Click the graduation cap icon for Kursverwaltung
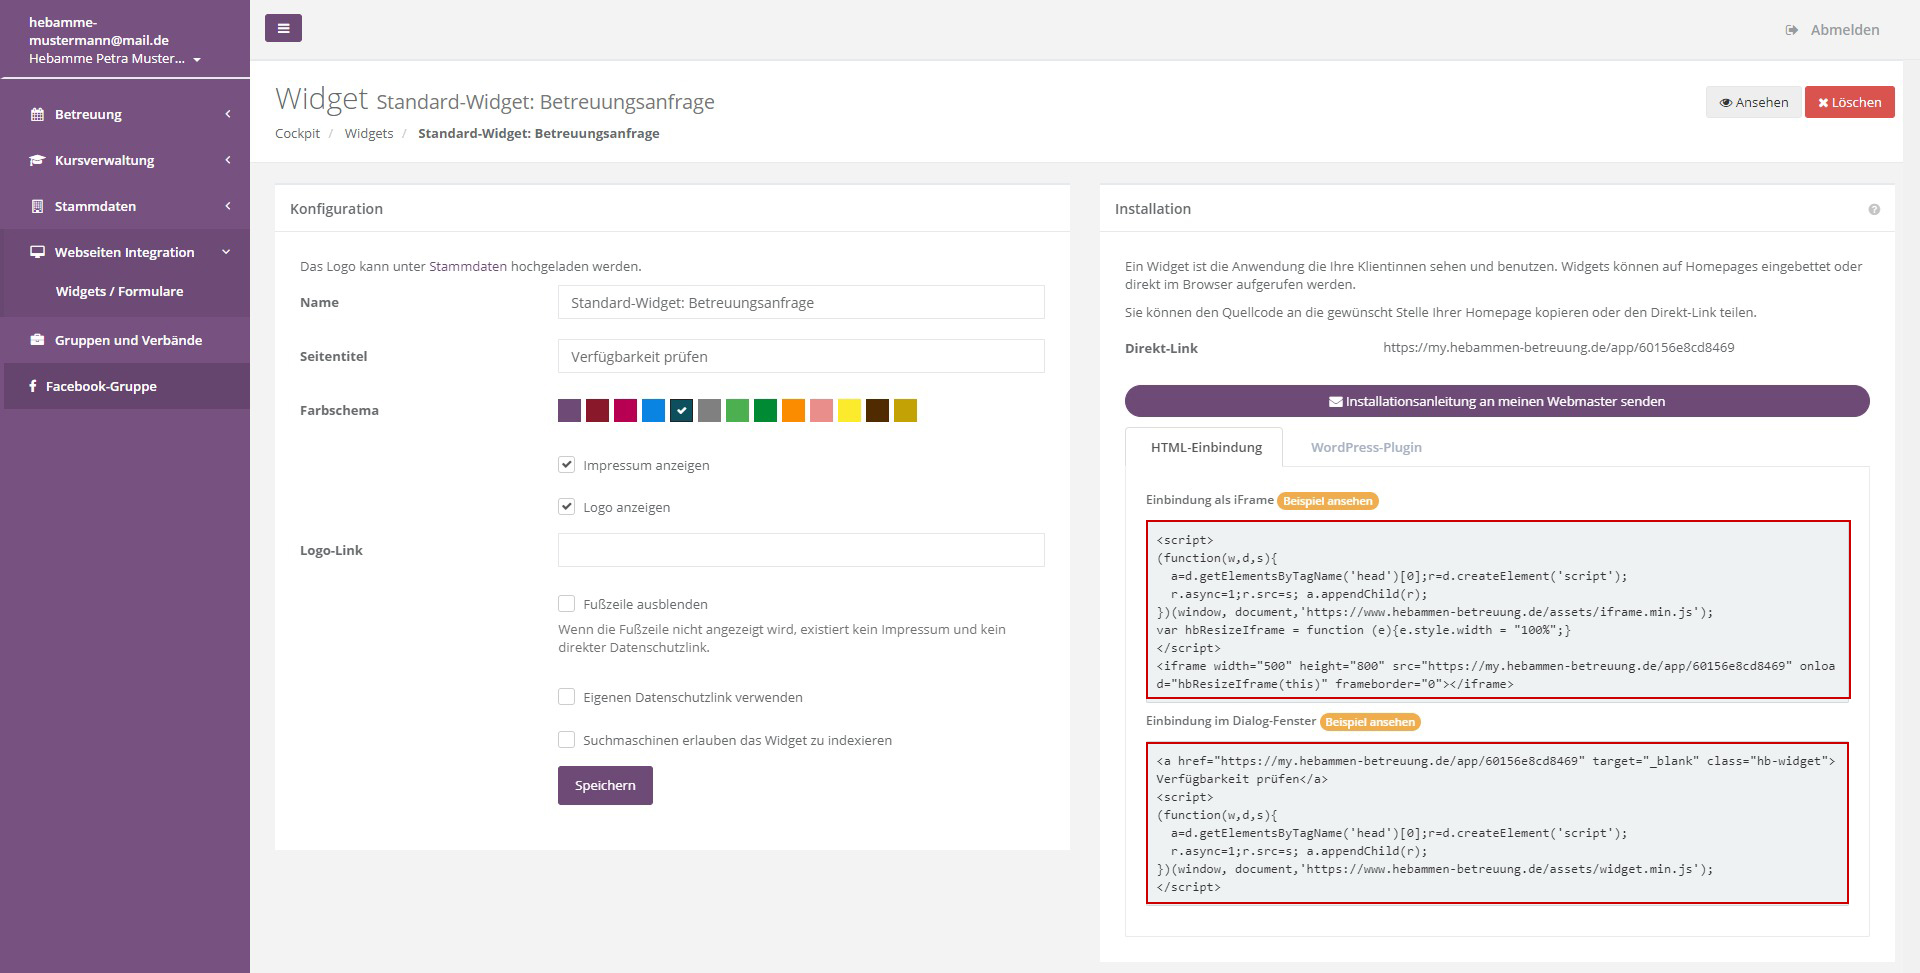Screen dimensions: 1920x973 [38, 160]
